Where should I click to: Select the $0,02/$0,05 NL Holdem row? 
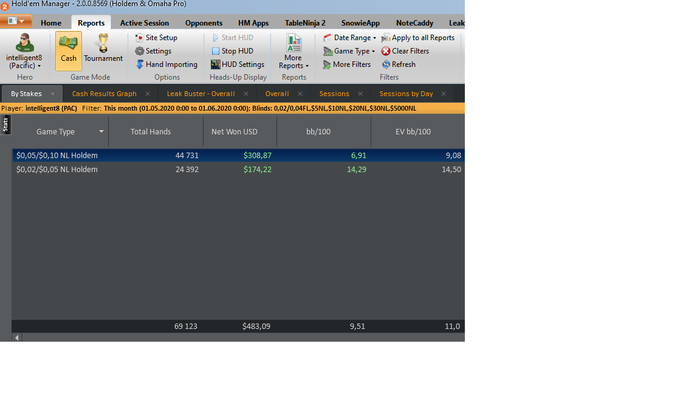tap(238, 169)
